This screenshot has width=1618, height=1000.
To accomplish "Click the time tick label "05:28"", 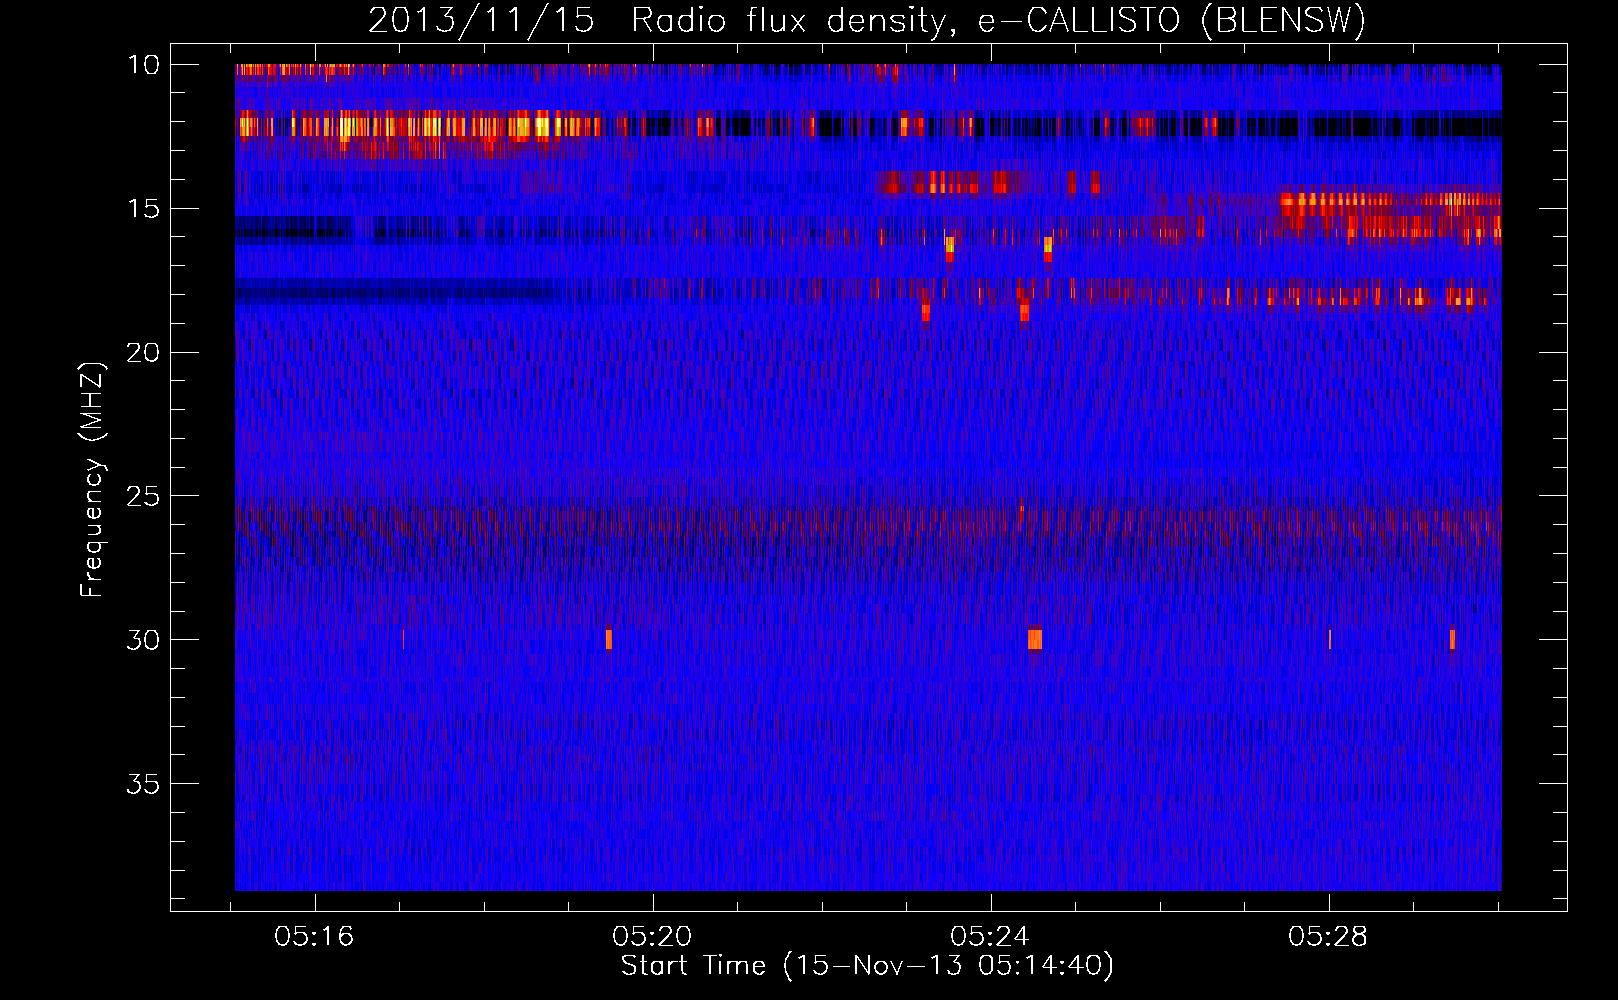I will coord(1328,937).
